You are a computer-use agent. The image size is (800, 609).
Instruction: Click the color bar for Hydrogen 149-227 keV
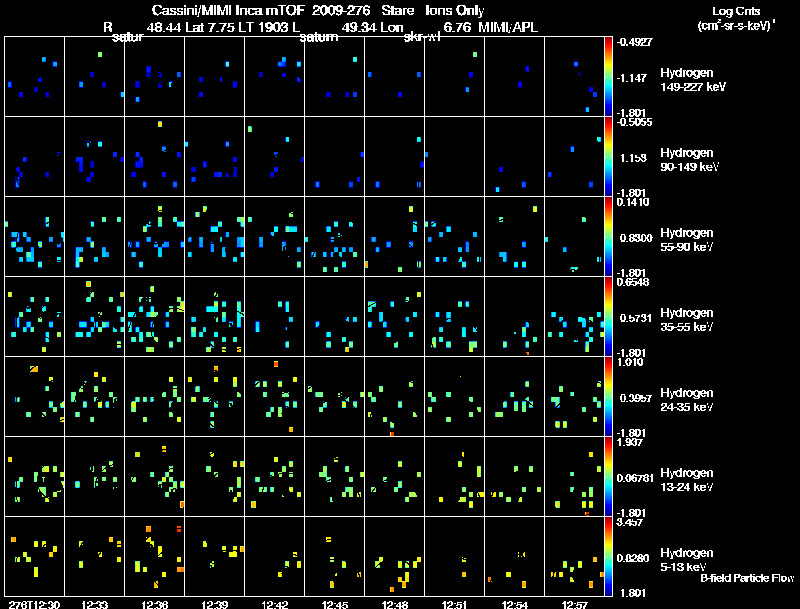coord(608,77)
